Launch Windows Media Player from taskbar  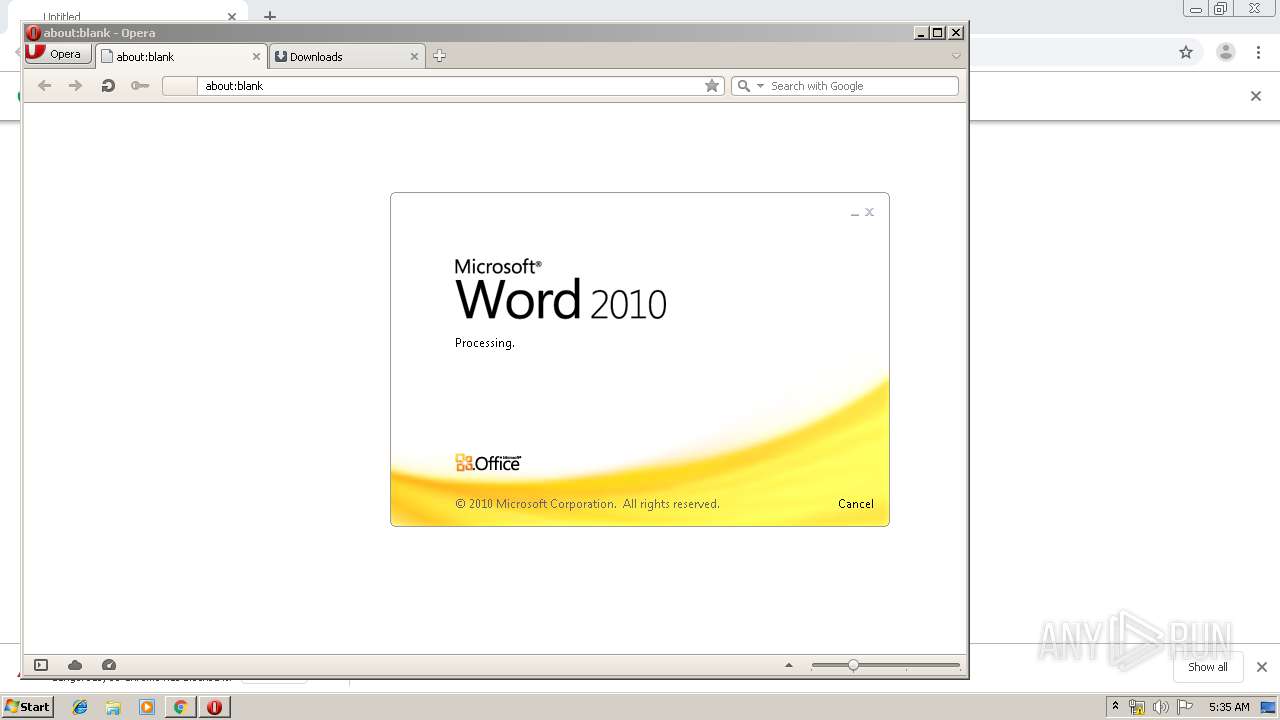click(x=147, y=707)
